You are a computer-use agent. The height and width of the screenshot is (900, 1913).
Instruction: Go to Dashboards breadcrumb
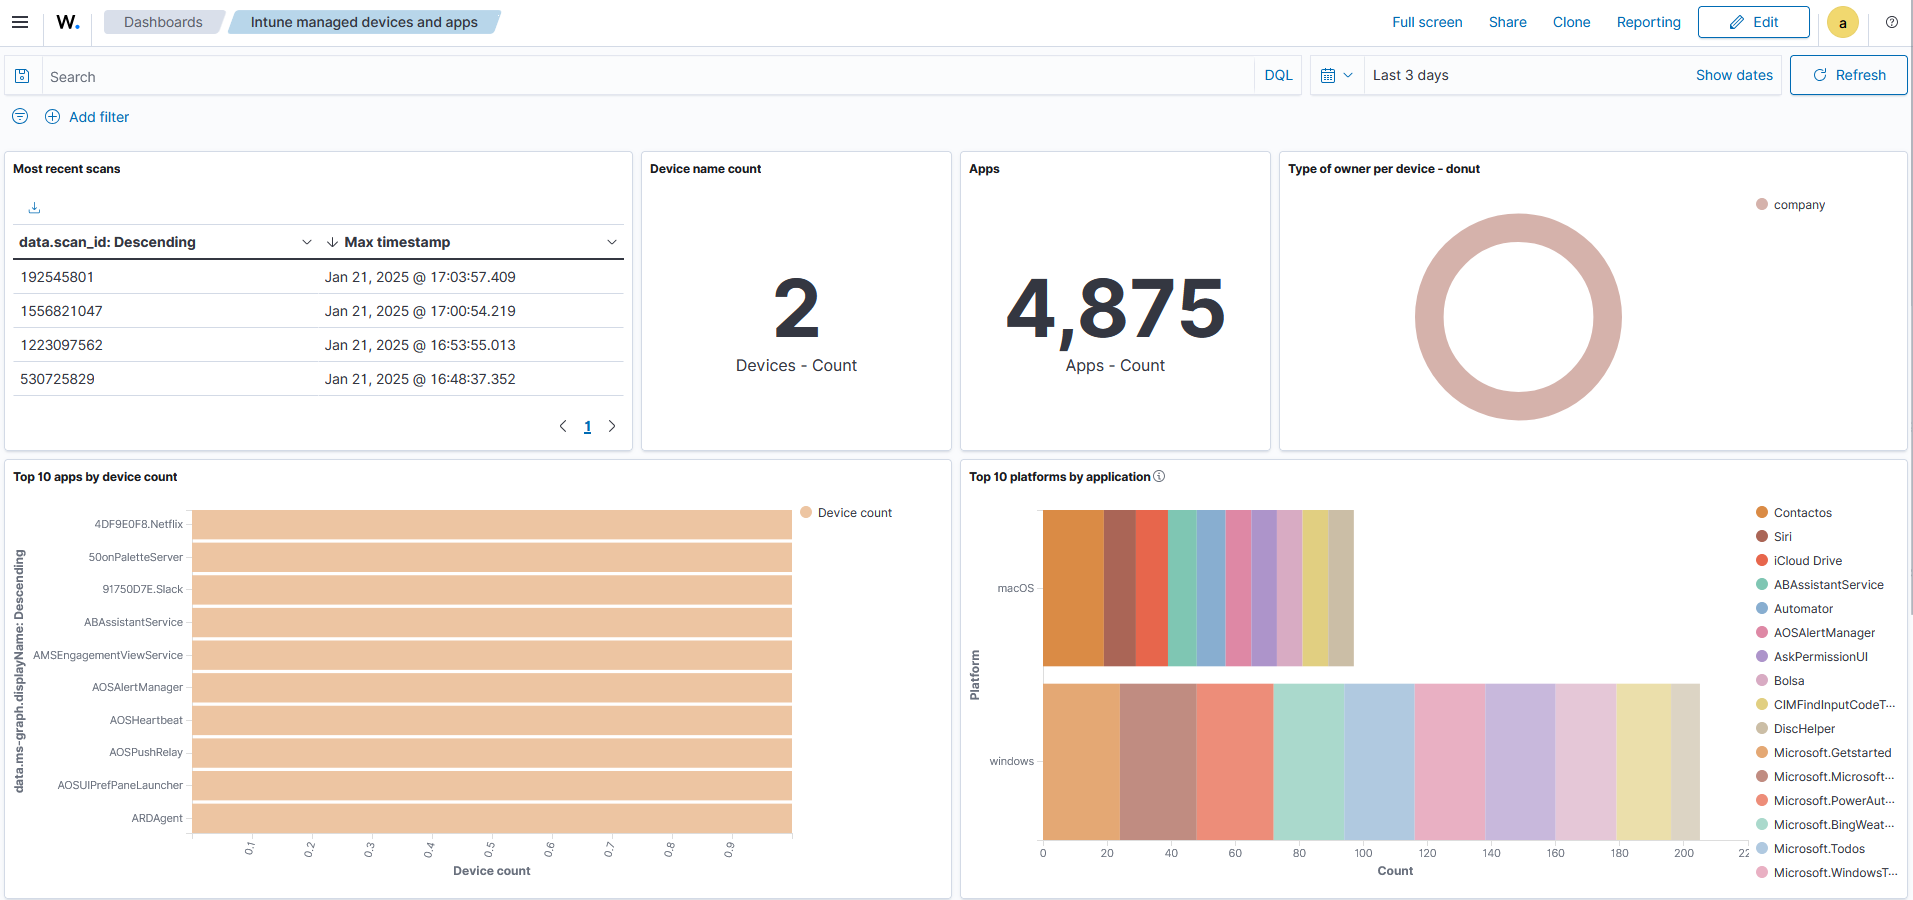click(x=163, y=22)
